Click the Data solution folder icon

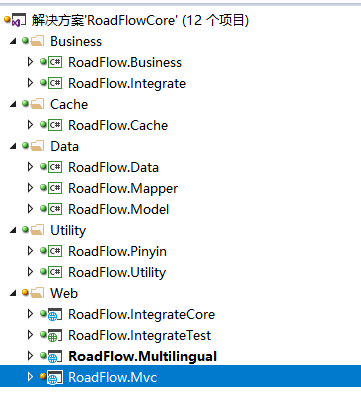pos(37,146)
